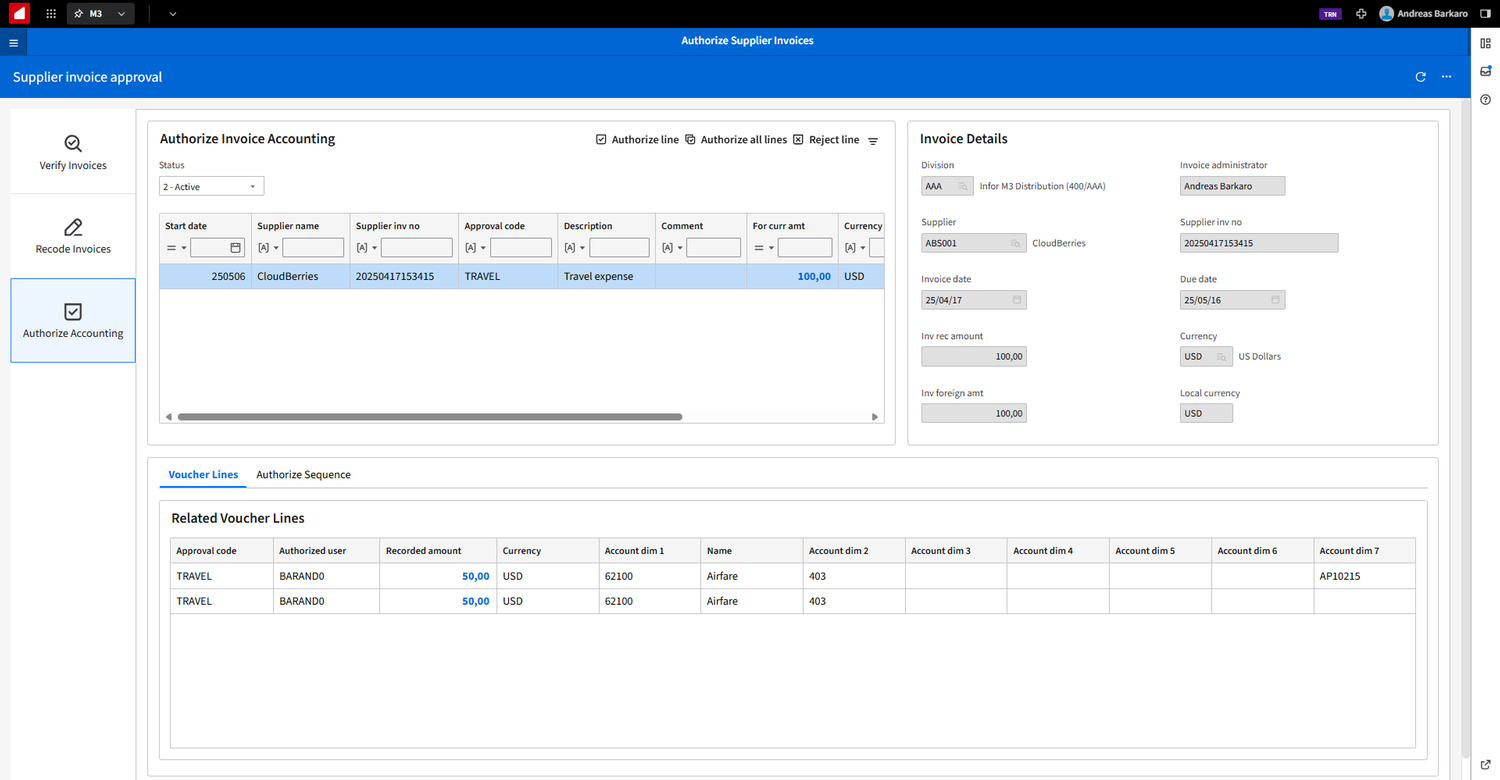Open the Currency lookup icon
Image resolution: width=1500 pixels, height=780 pixels.
click(x=1221, y=357)
